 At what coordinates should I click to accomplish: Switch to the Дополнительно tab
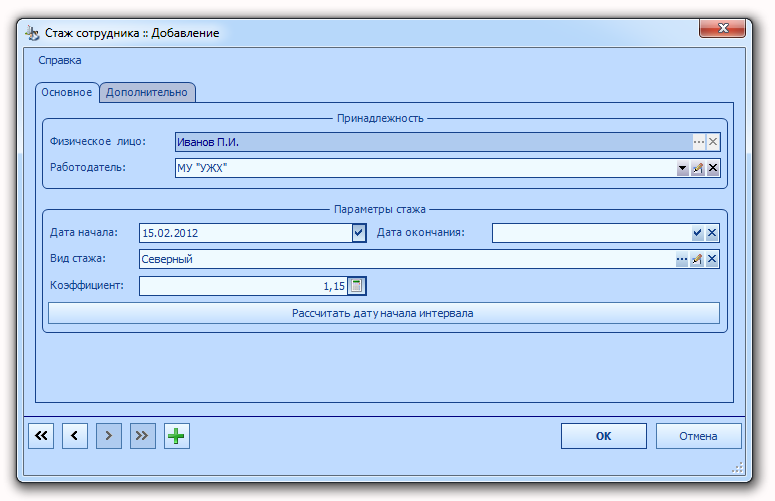coord(147,92)
